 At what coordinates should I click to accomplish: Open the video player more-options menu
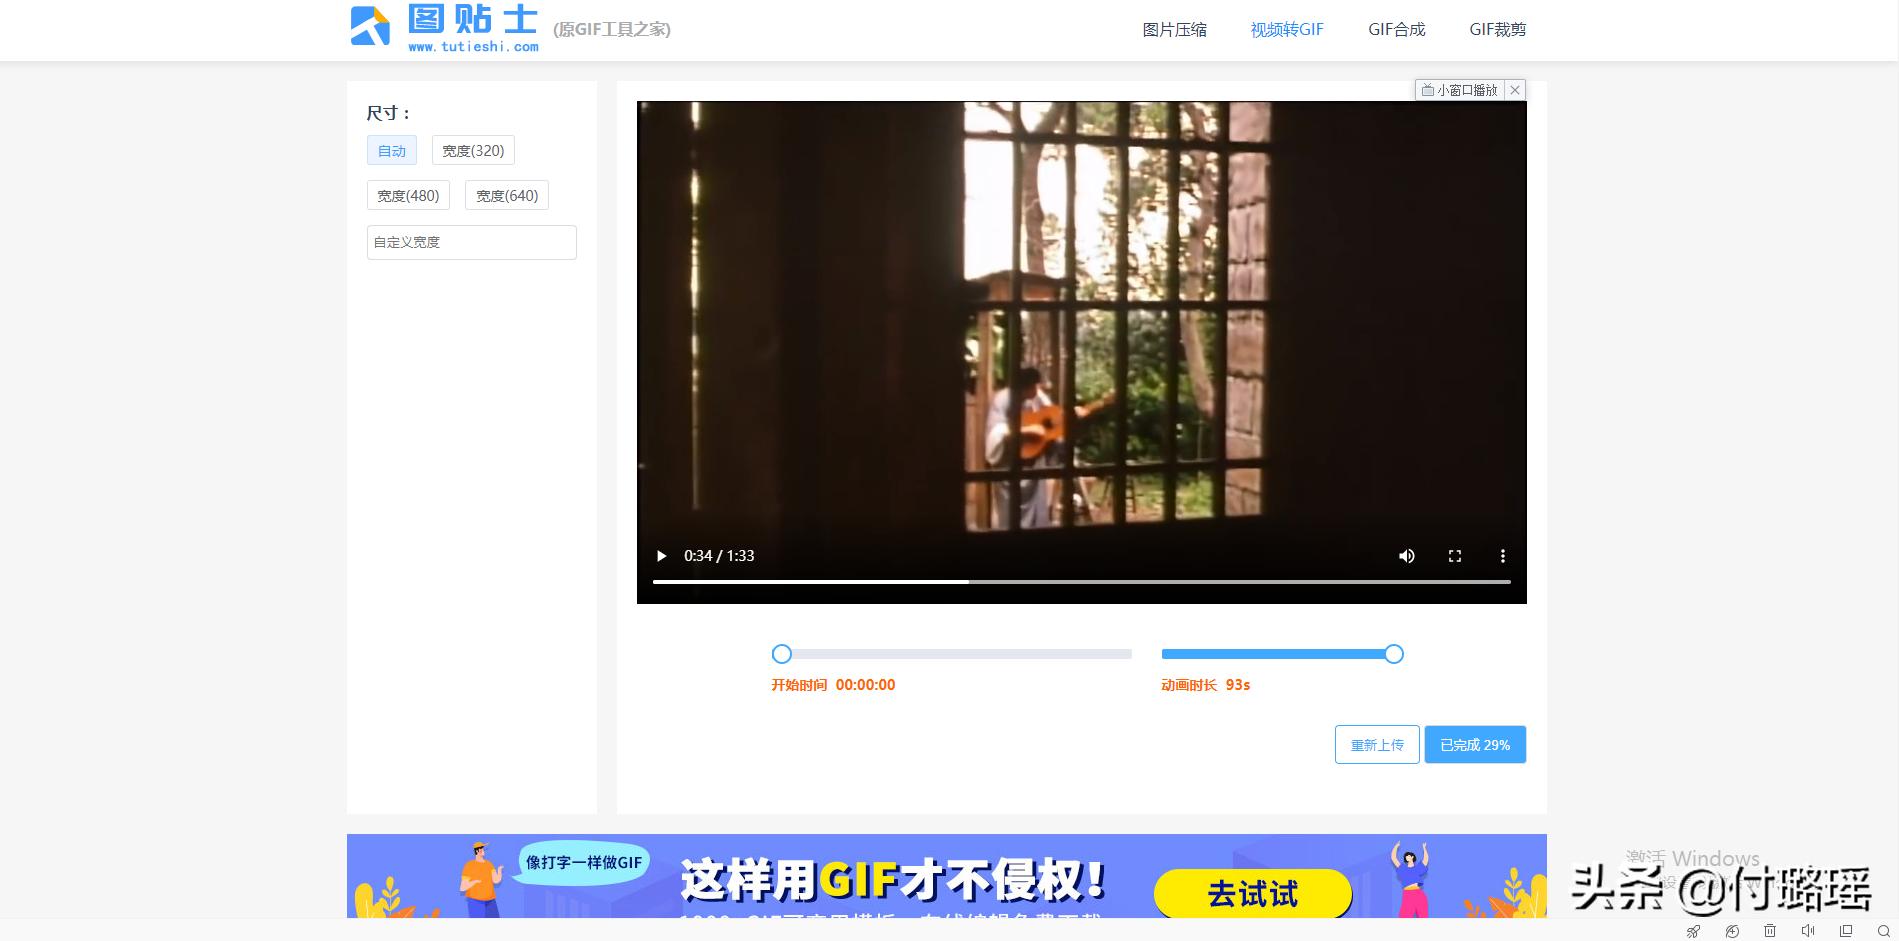click(x=1503, y=556)
